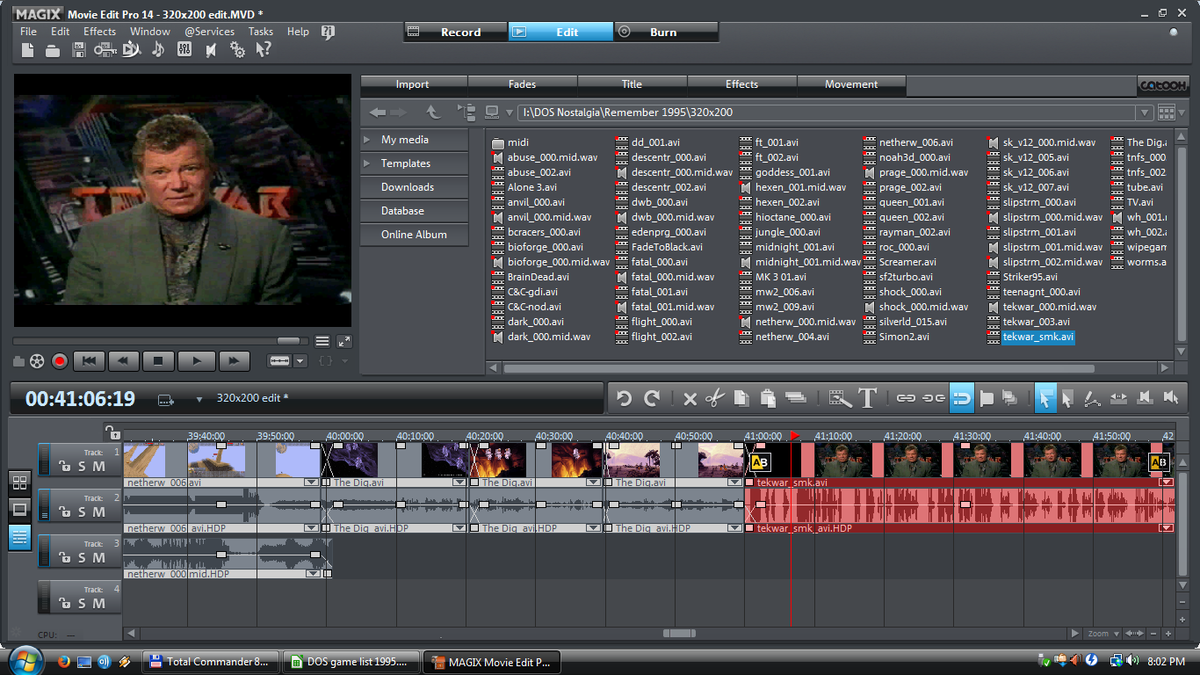Toggle Mute on Track 2
Image resolution: width=1200 pixels, height=675 pixels.
point(99,512)
